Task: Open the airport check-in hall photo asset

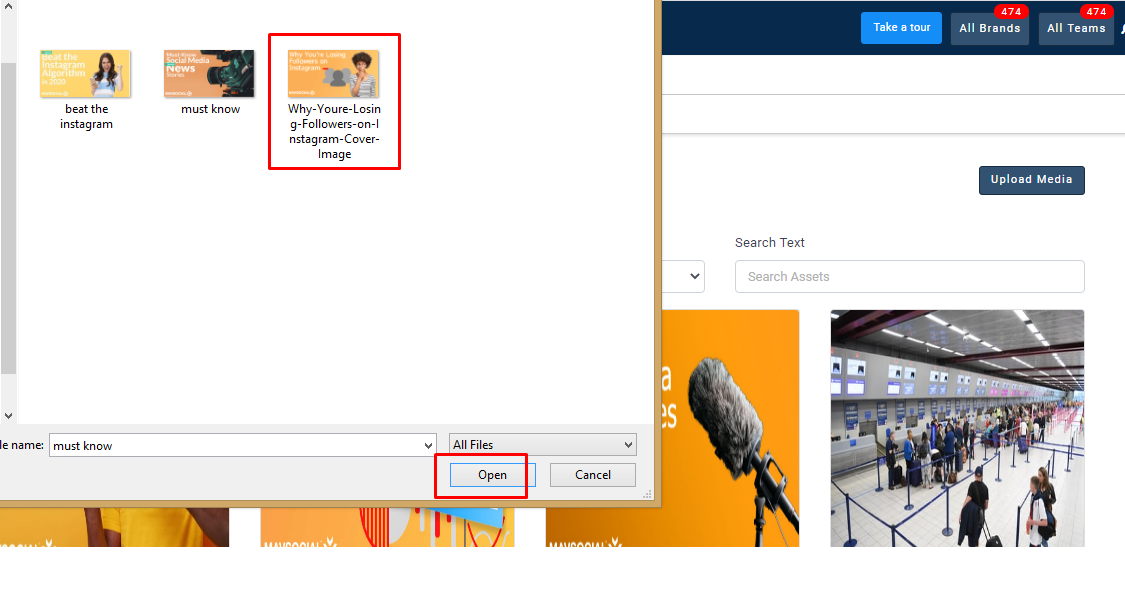Action: tap(957, 428)
